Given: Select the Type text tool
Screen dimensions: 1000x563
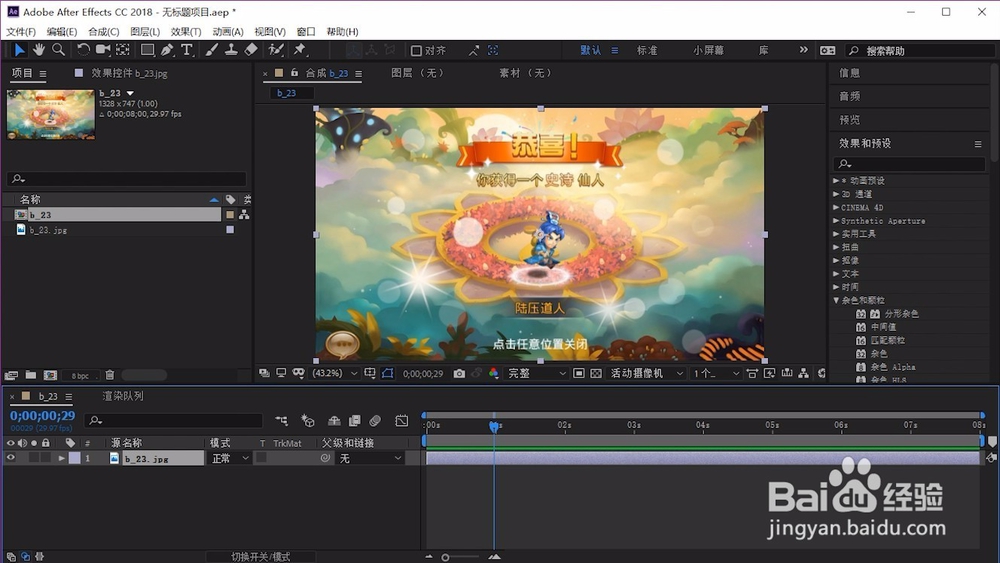Looking at the screenshot, I should tap(187, 50).
